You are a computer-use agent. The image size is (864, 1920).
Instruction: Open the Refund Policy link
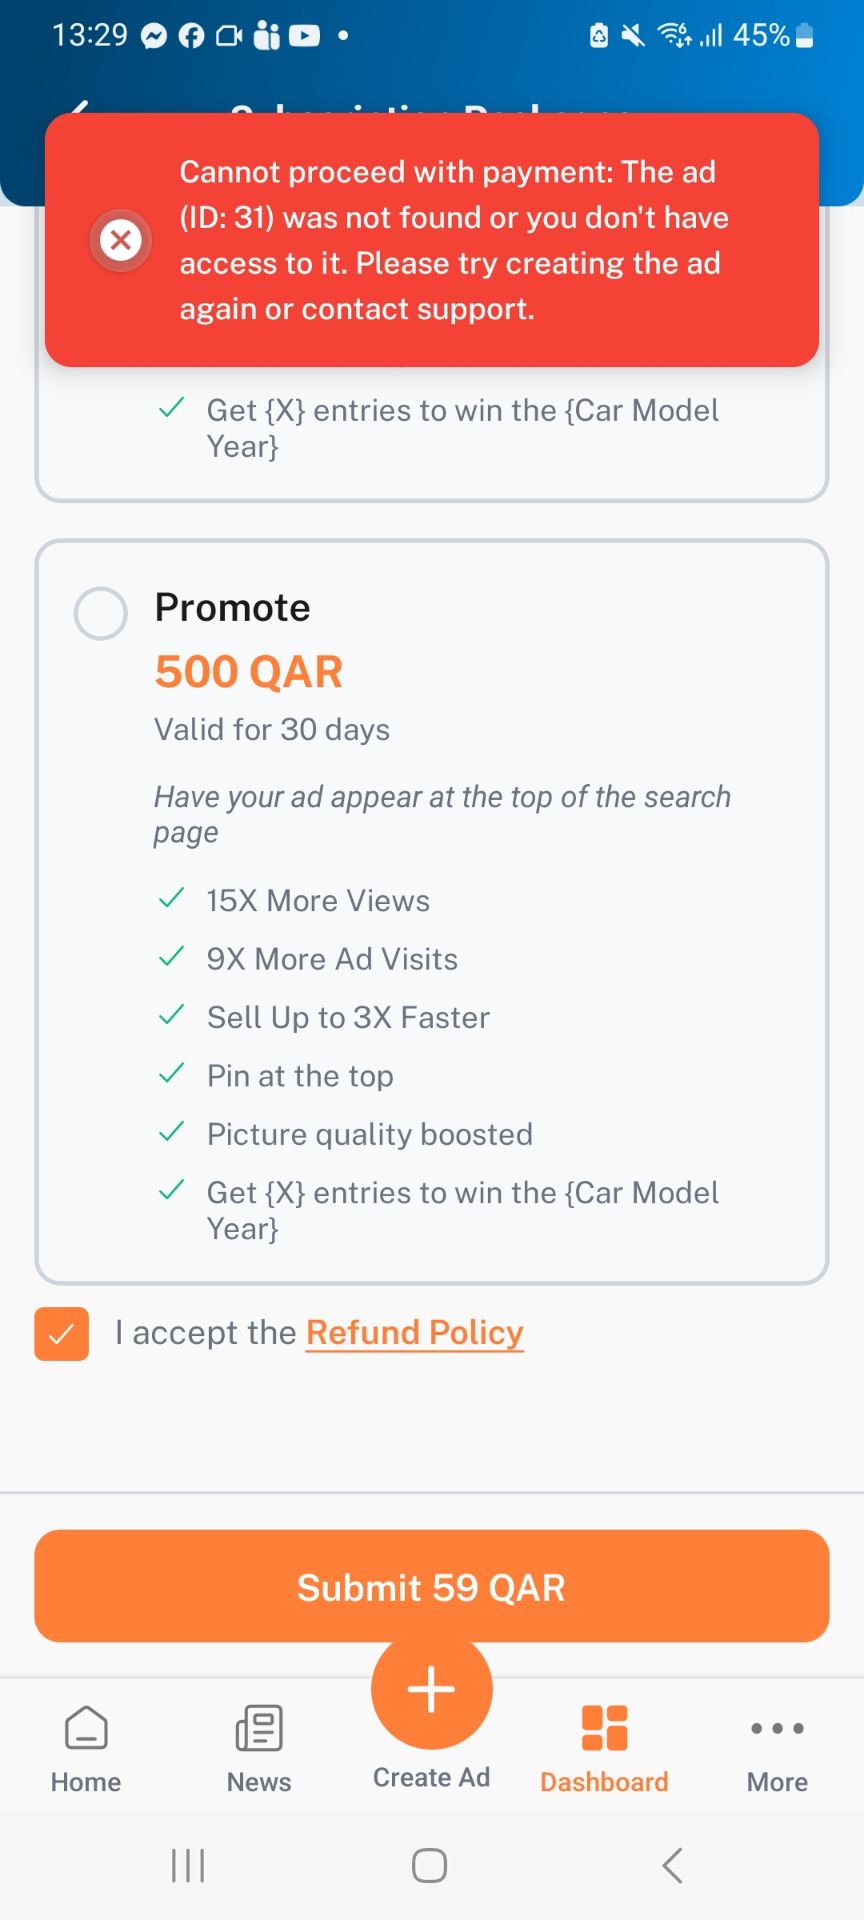click(415, 1333)
